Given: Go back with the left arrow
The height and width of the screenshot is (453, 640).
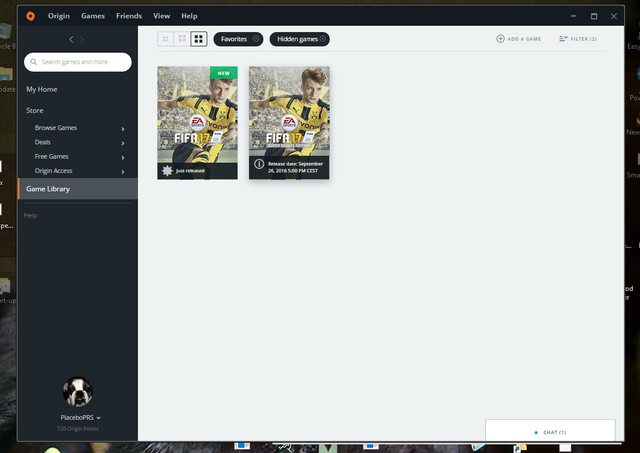Looking at the screenshot, I should click(x=71, y=39).
